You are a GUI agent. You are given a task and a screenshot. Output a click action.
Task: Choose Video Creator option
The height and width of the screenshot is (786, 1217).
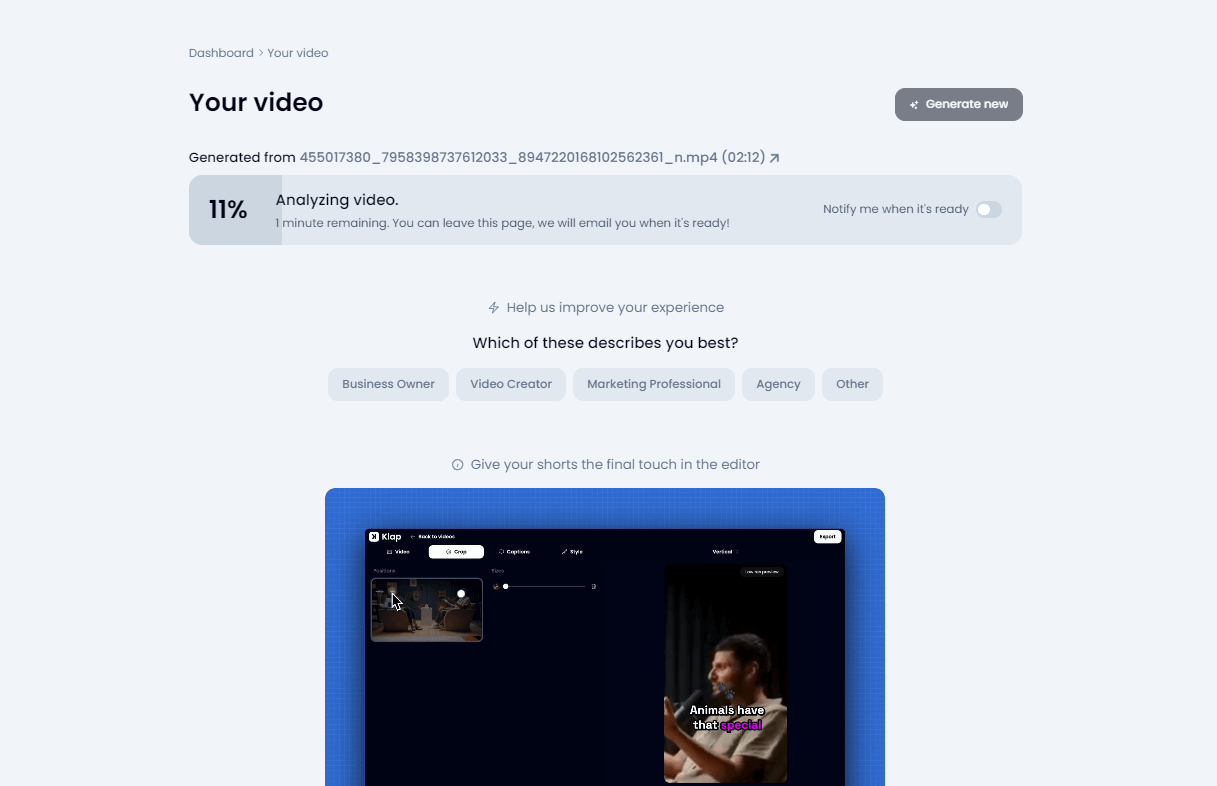tap(511, 384)
